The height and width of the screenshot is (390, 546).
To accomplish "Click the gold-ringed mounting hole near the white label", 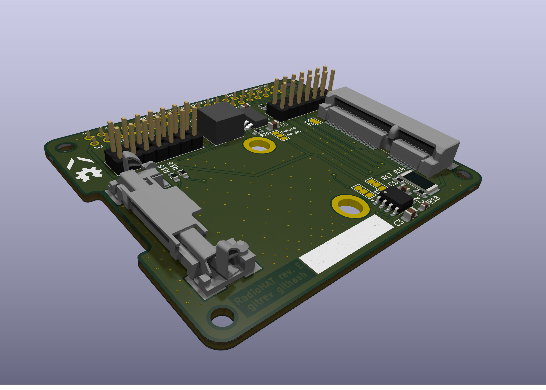I will [x=350, y=206].
